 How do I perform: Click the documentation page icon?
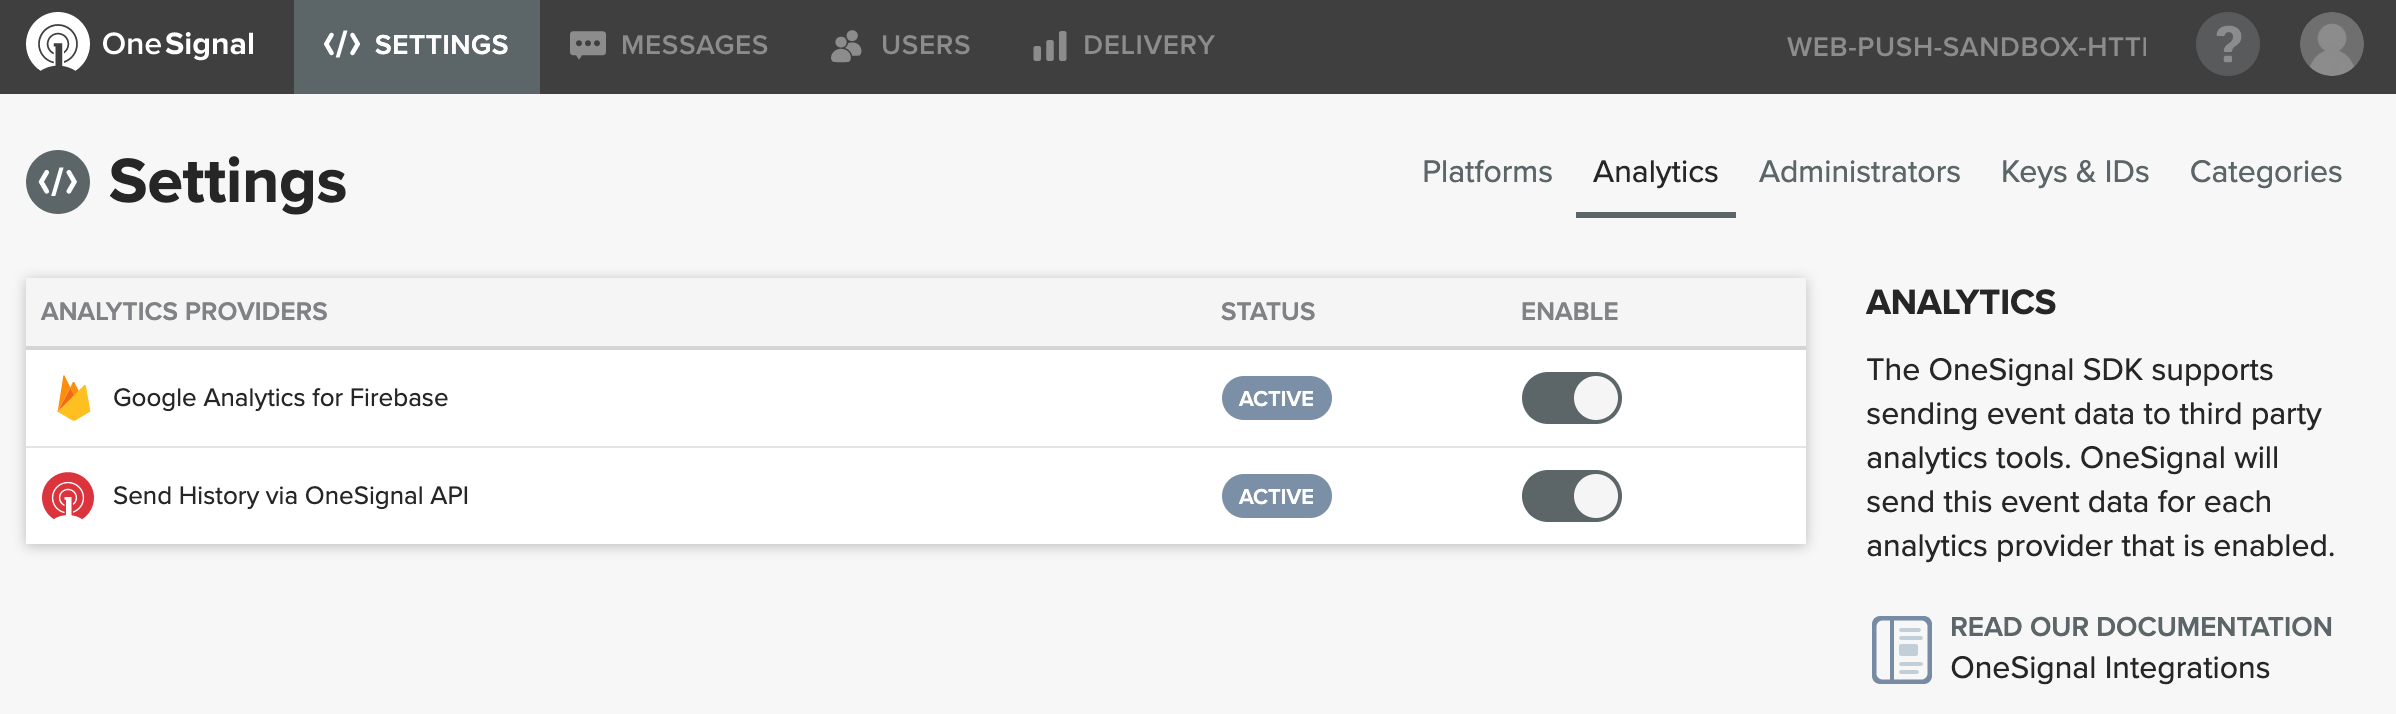(x=1901, y=649)
